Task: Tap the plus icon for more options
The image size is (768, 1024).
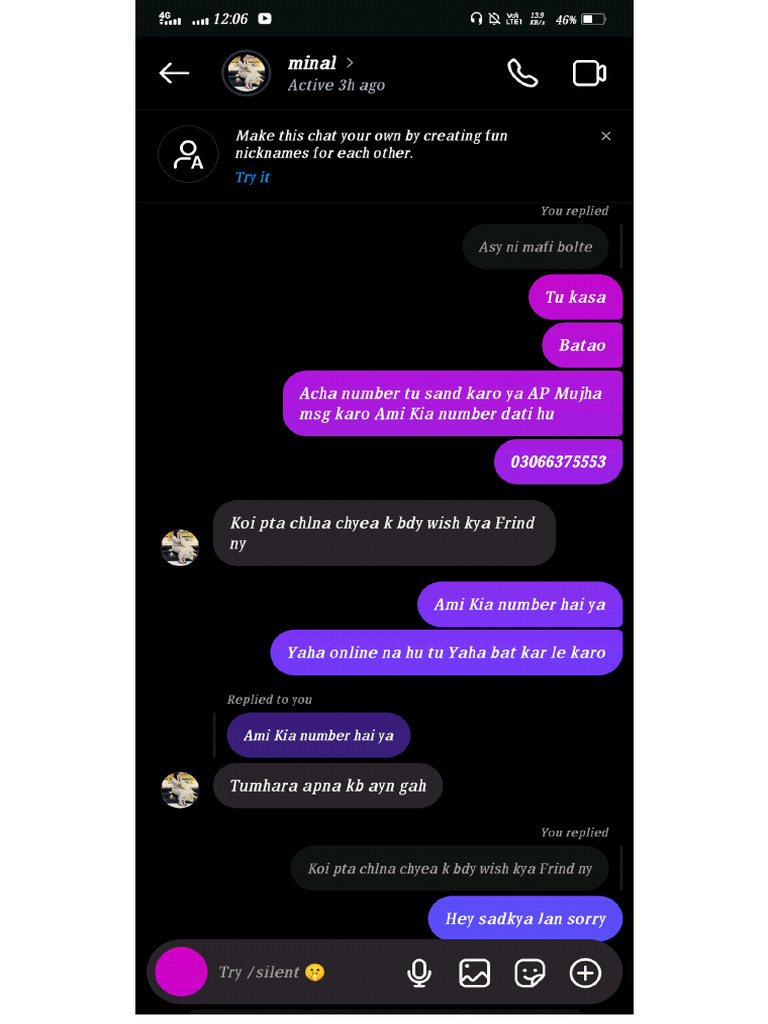Action: pyautogui.click(x=585, y=972)
